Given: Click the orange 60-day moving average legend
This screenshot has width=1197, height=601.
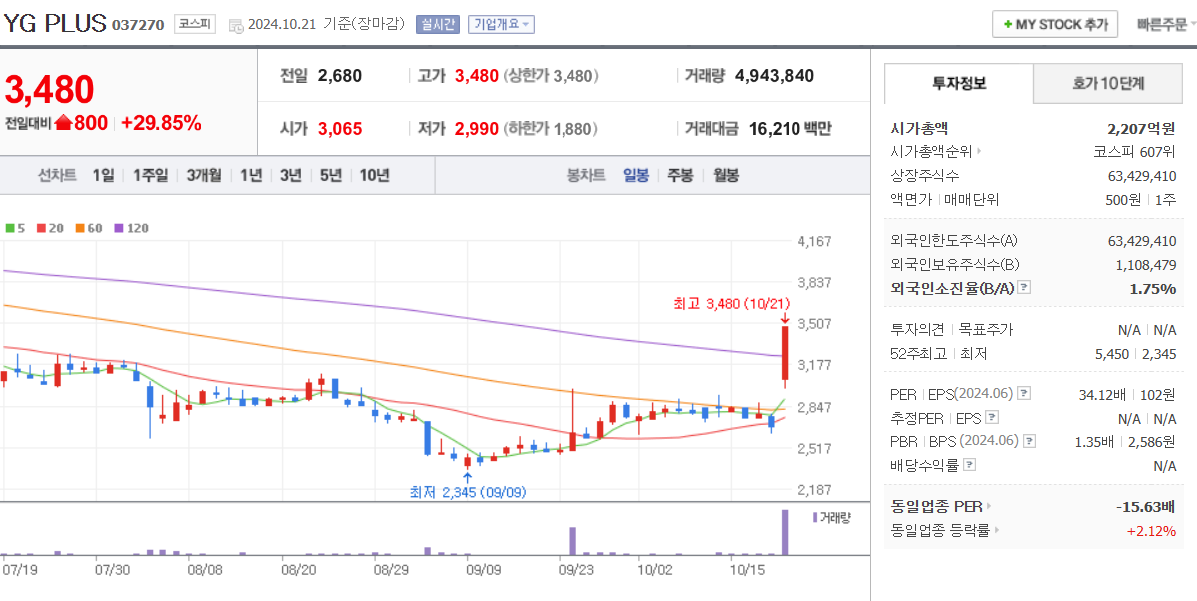Looking at the screenshot, I should coord(89,228).
